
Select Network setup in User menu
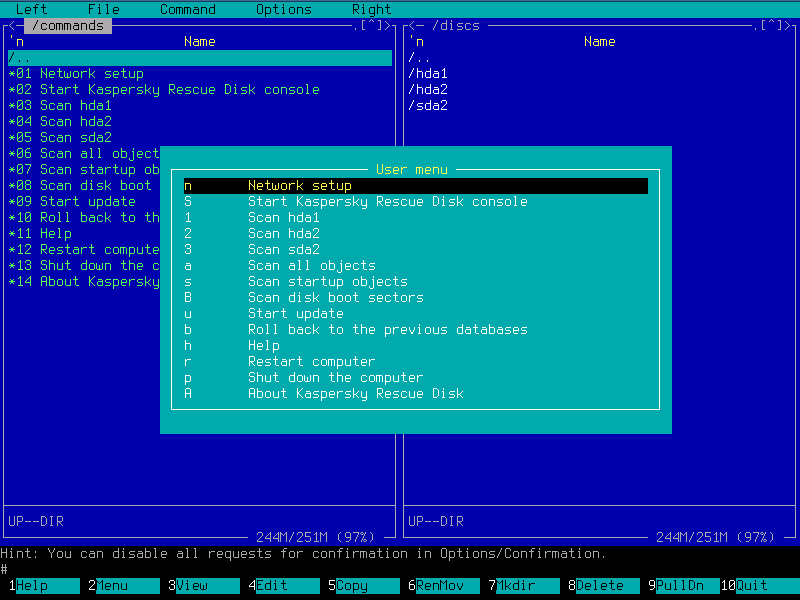pyautogui.click(x=416, y=186)
